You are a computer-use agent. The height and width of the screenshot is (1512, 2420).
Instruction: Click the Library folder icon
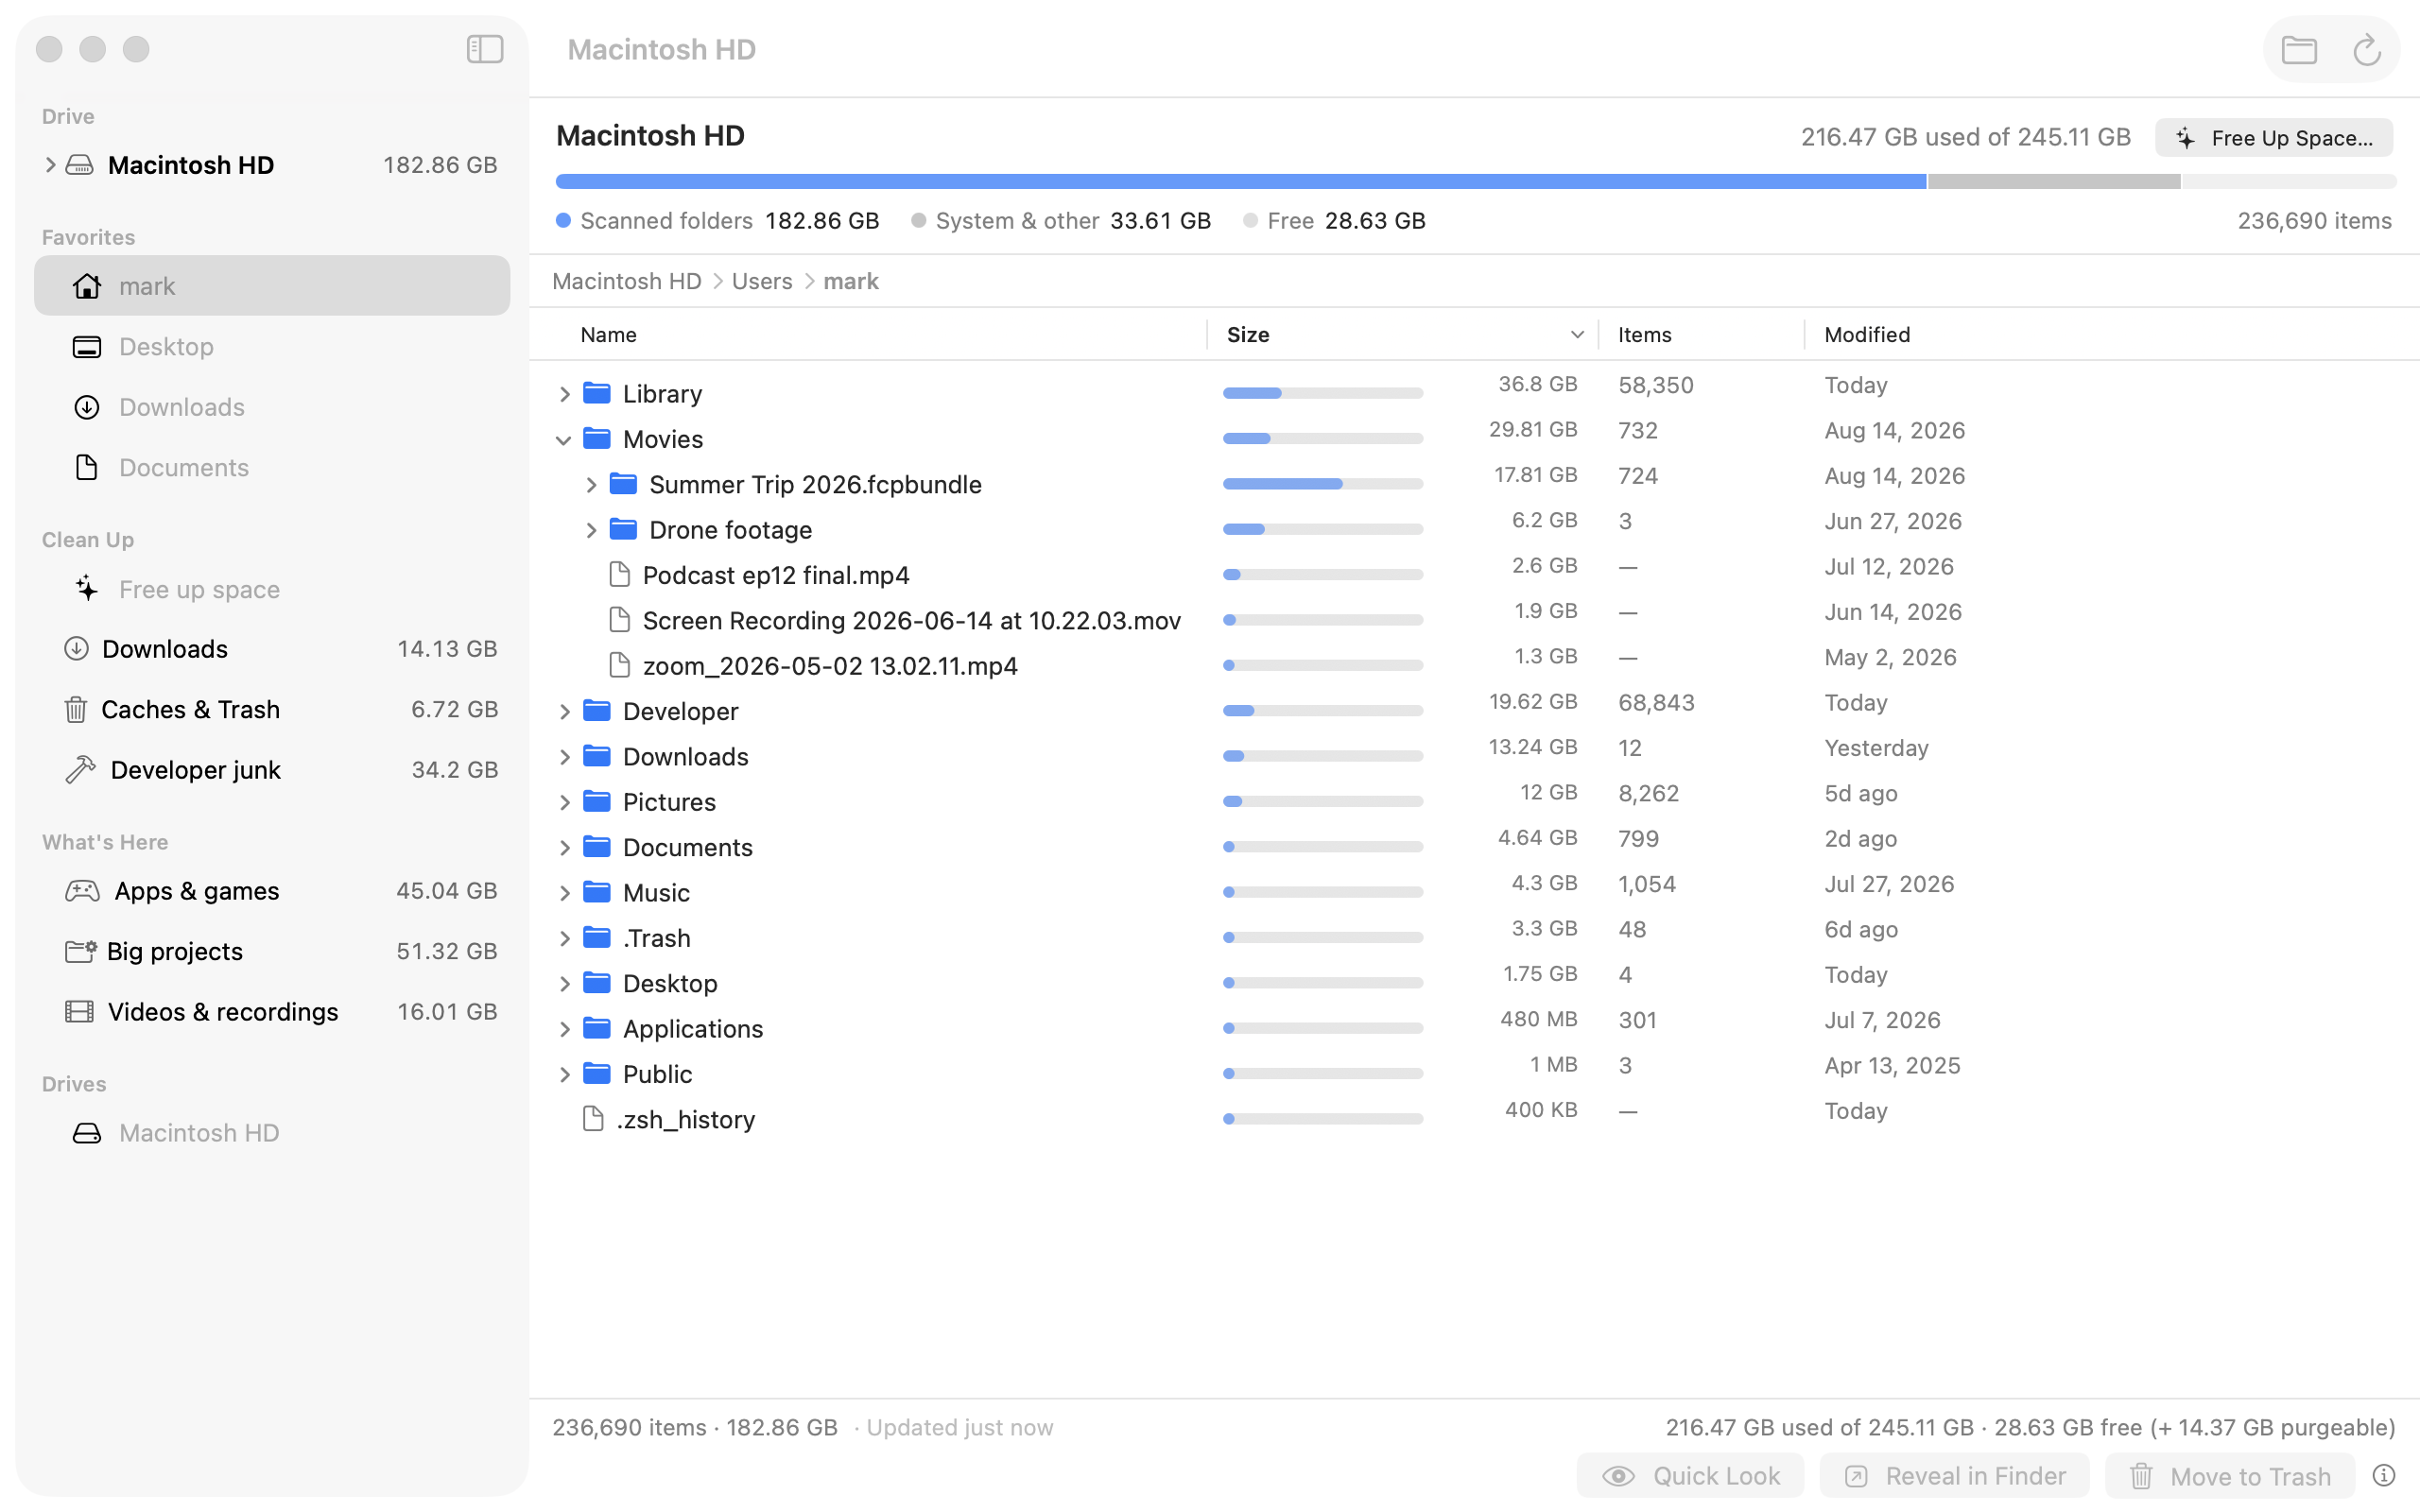pyautogui.click(x=597, y=393)
